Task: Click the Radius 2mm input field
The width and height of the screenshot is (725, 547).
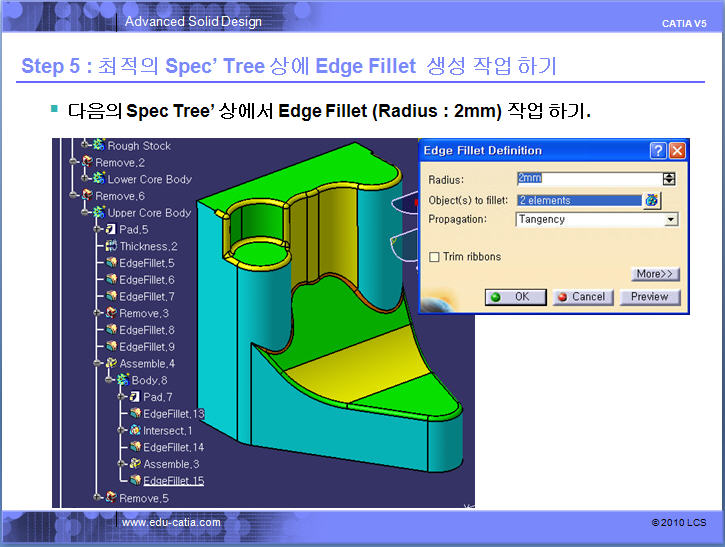Action: point(590,178)
